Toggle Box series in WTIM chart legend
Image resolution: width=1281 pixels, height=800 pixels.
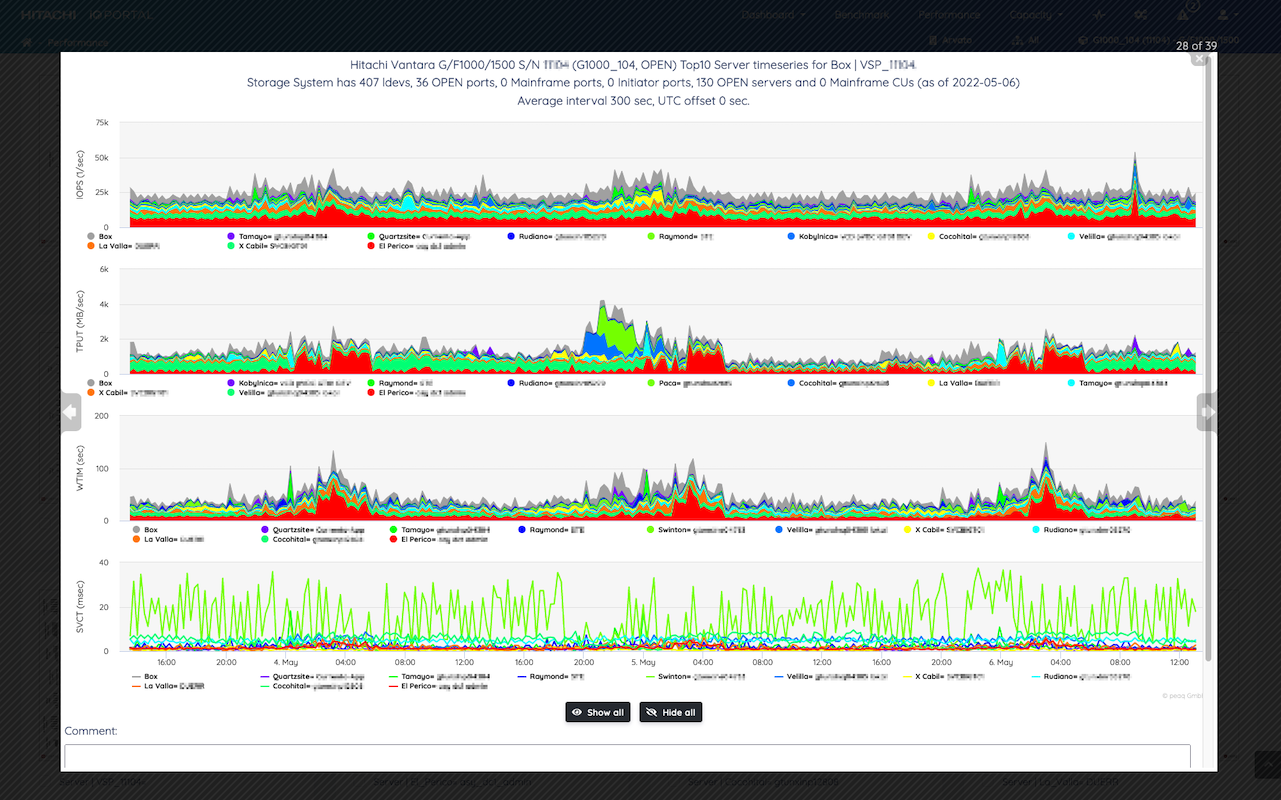145,530
